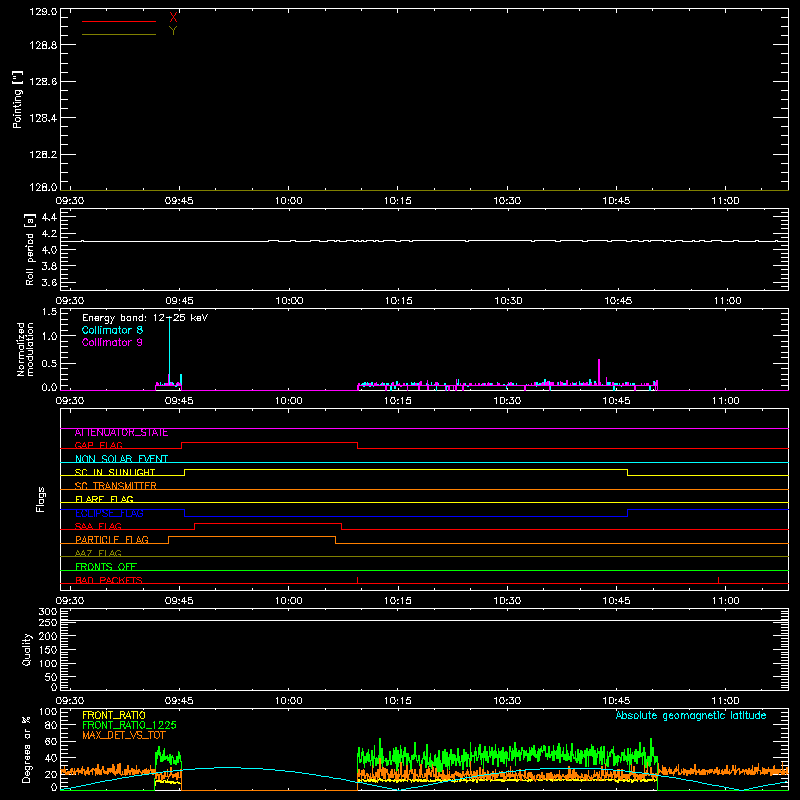This screenshot has height=800, width=800.
Task: Click the red X legend label
Action: (x=173, y=17)
